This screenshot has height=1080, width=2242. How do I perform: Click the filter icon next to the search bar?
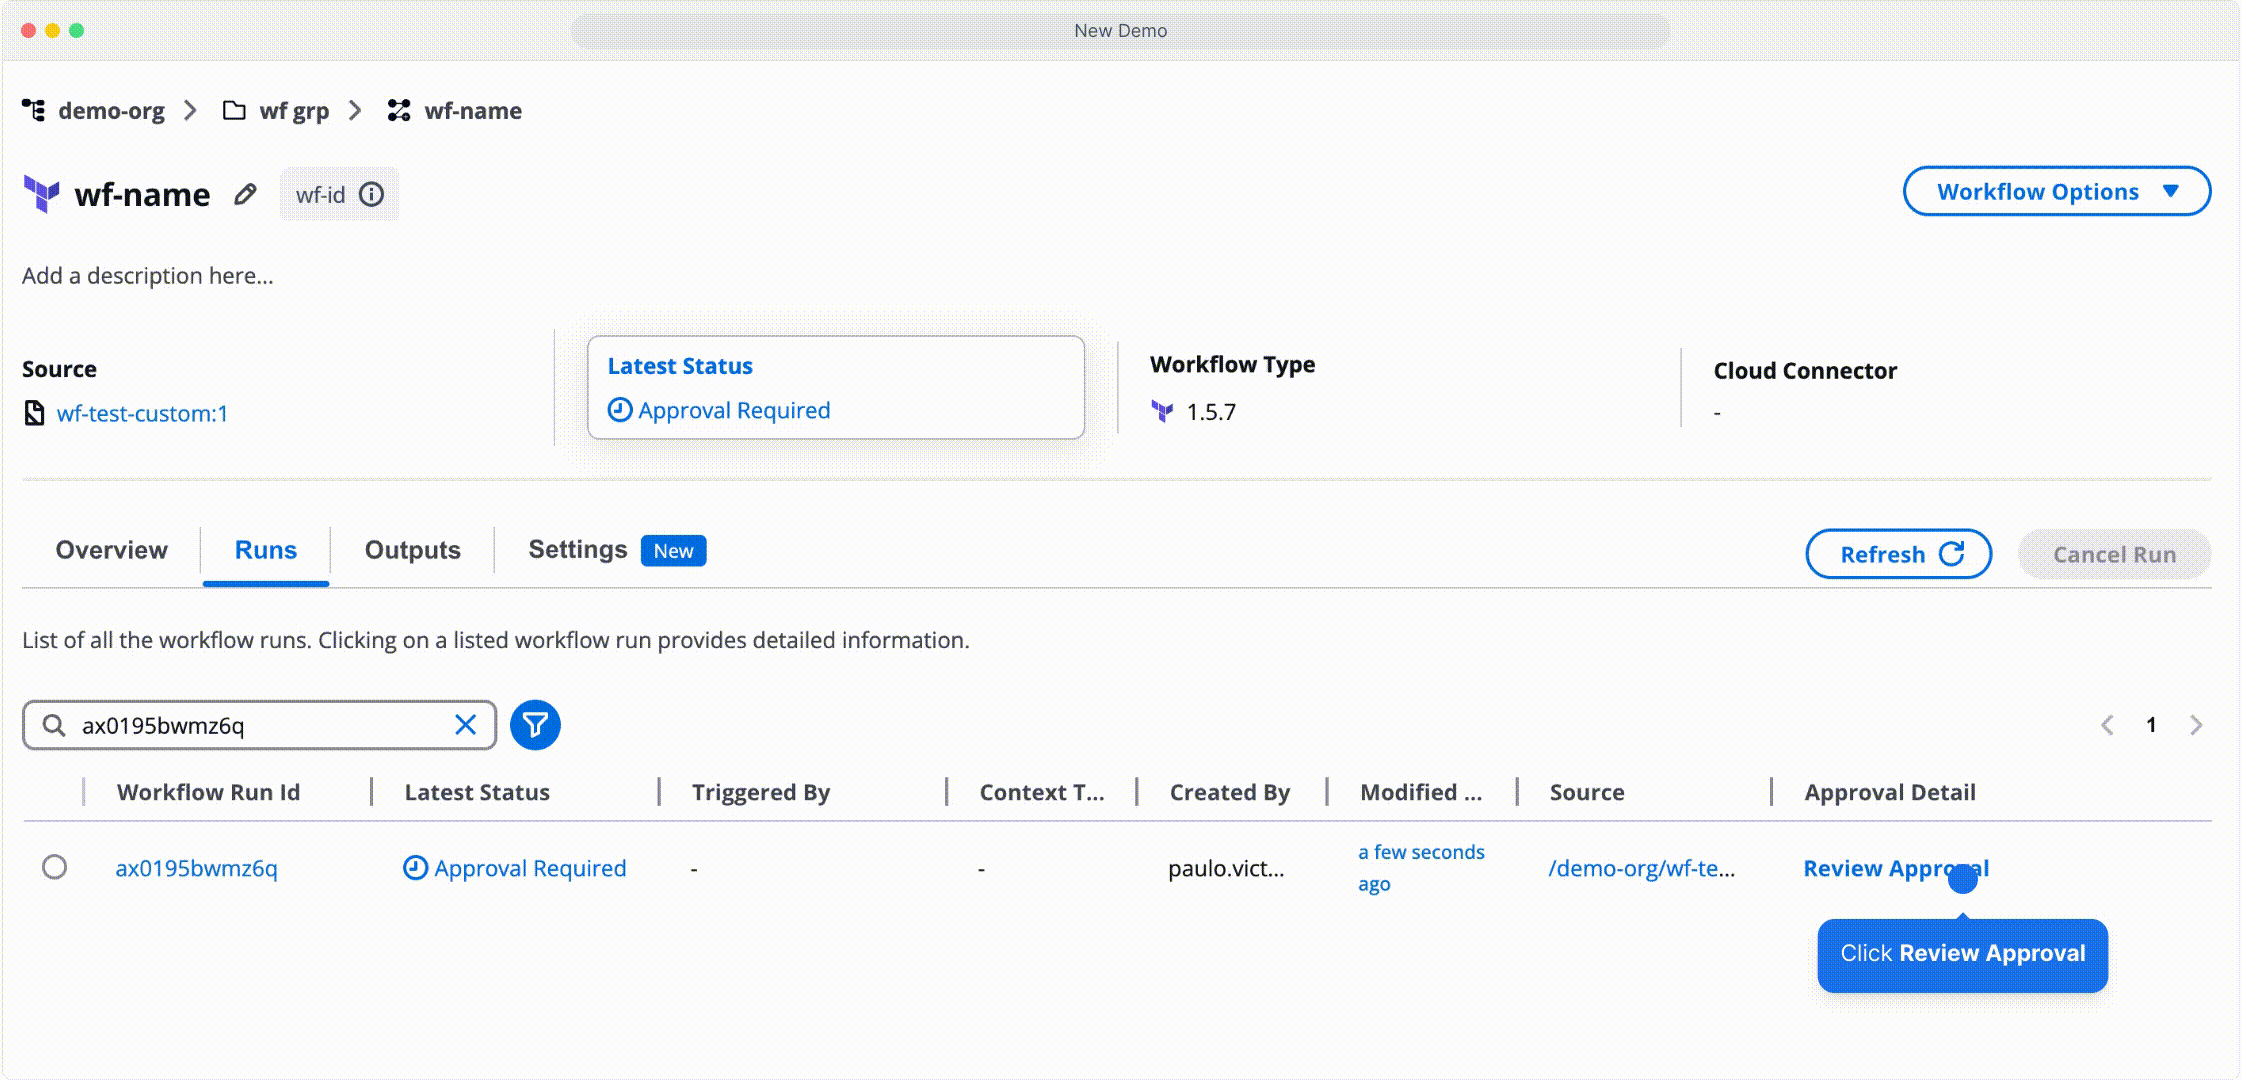535,725
